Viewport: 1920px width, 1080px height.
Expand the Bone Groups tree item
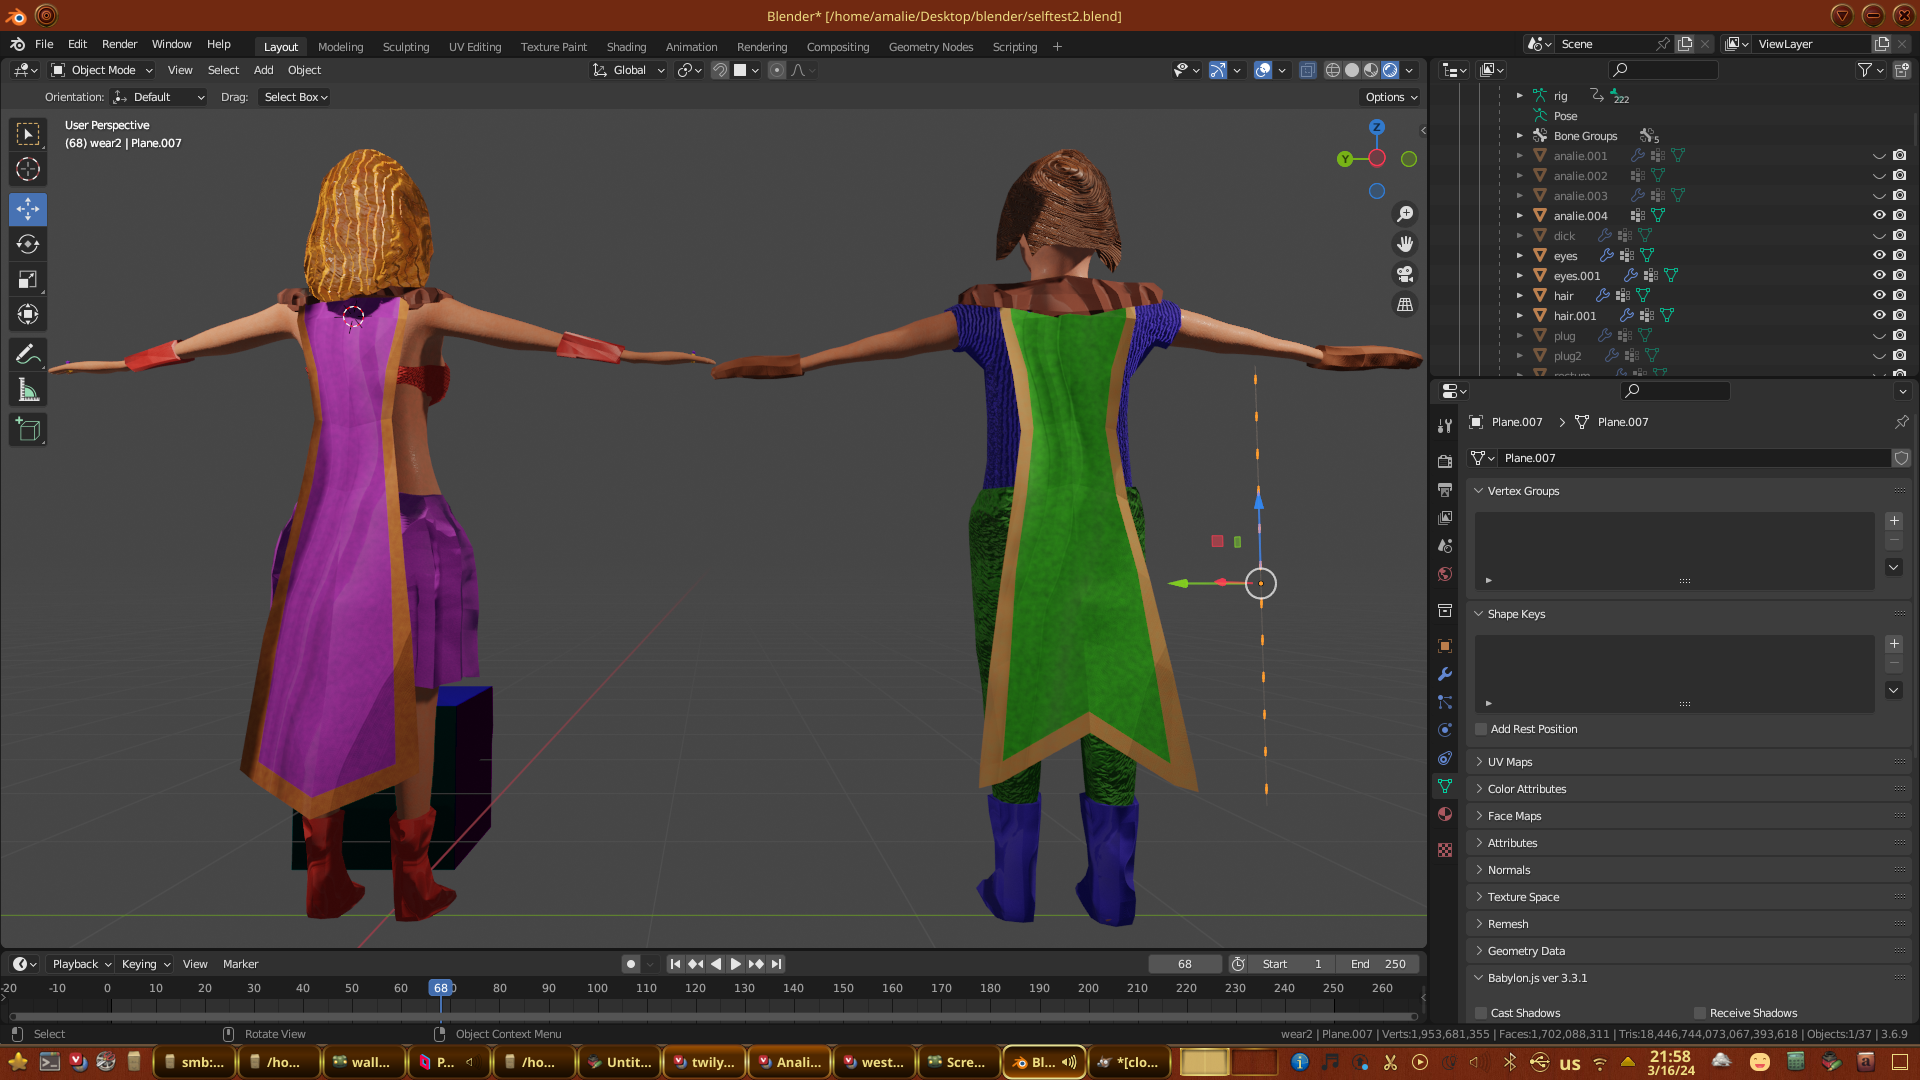tap(1520, 136)
